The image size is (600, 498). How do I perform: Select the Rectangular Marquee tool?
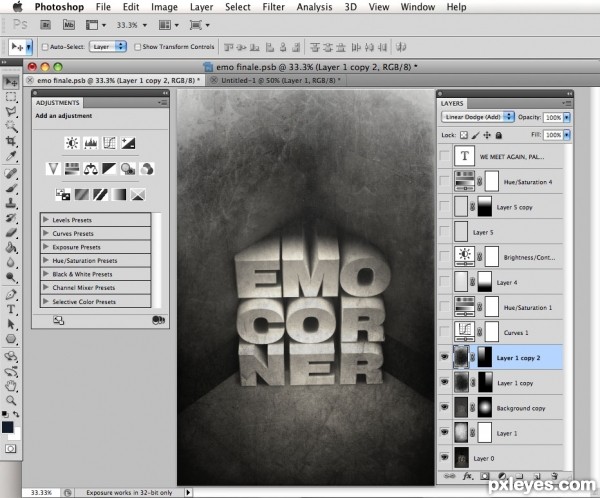11,97
